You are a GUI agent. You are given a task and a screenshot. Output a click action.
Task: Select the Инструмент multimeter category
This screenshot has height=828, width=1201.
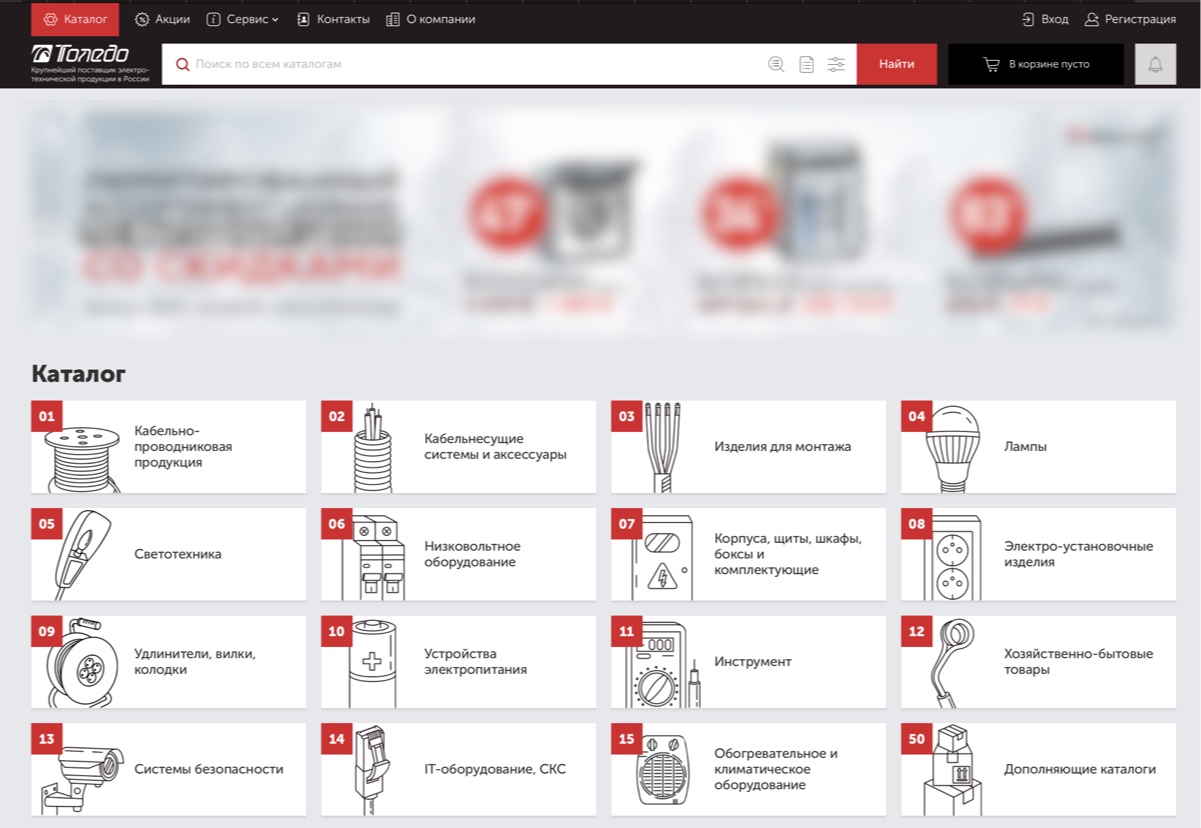[748, 662]
